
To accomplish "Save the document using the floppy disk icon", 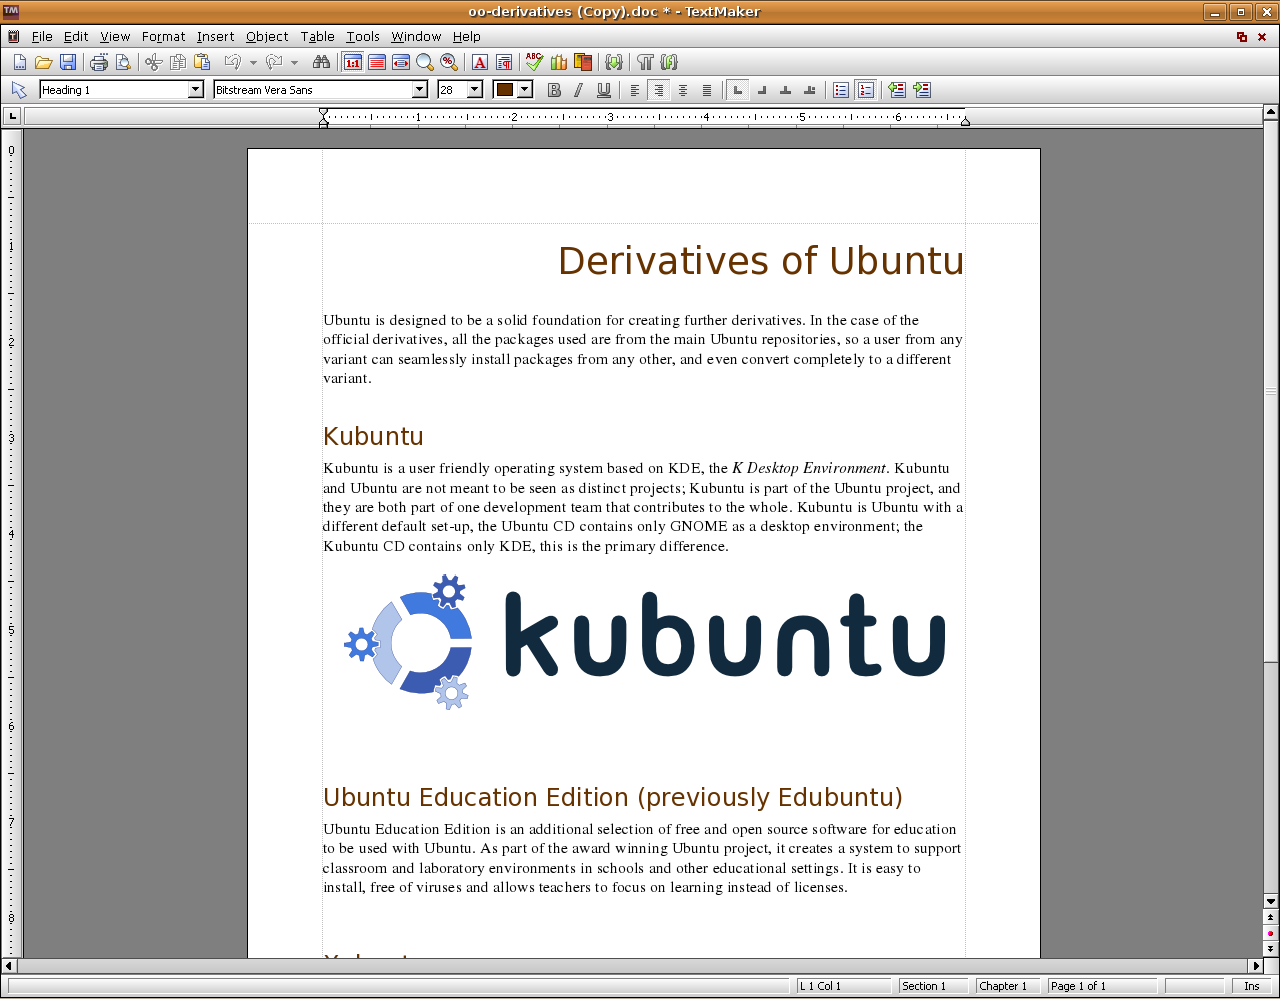I will 67,62.
